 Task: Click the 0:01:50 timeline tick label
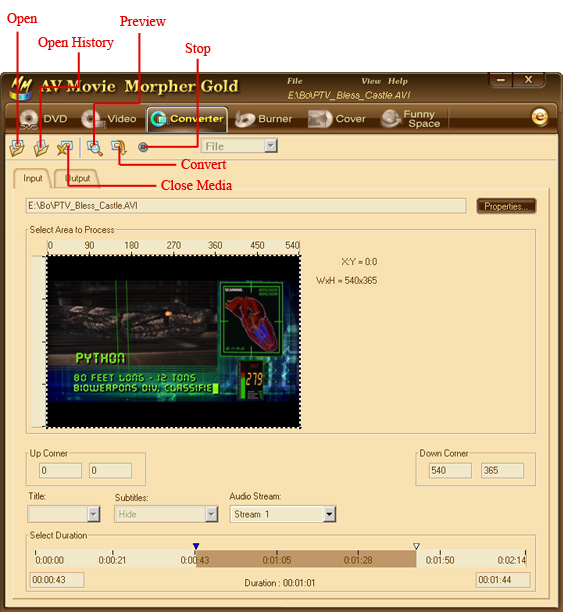(x=440, y=560)
